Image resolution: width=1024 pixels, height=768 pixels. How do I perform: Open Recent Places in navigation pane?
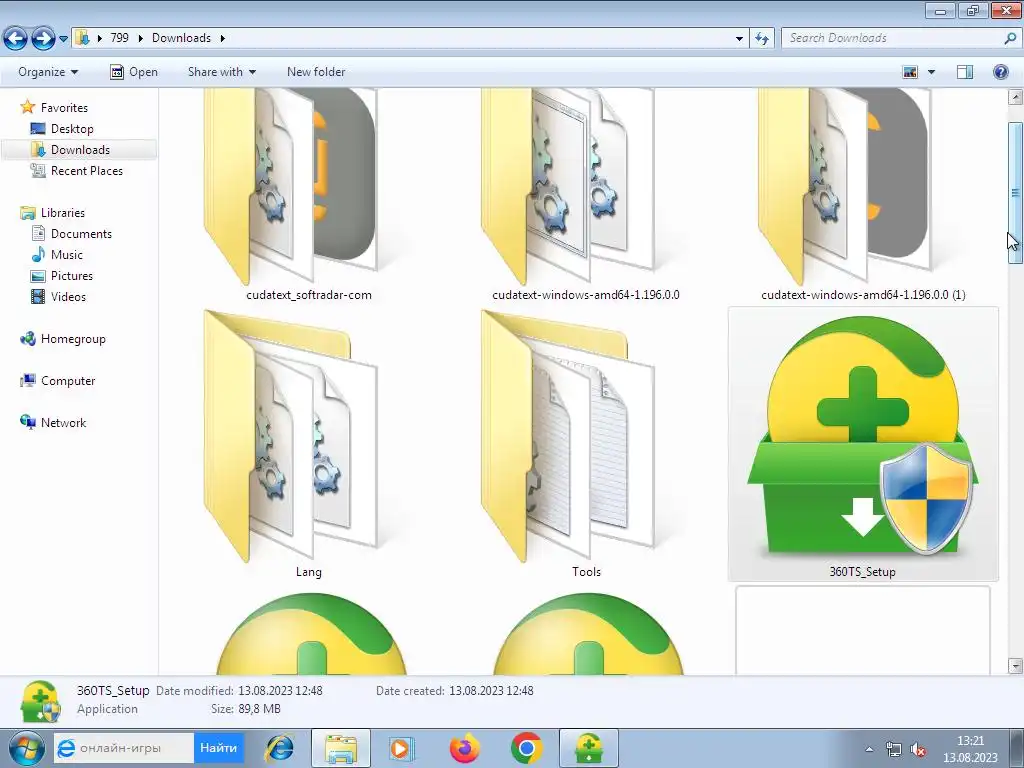point(87,170)
